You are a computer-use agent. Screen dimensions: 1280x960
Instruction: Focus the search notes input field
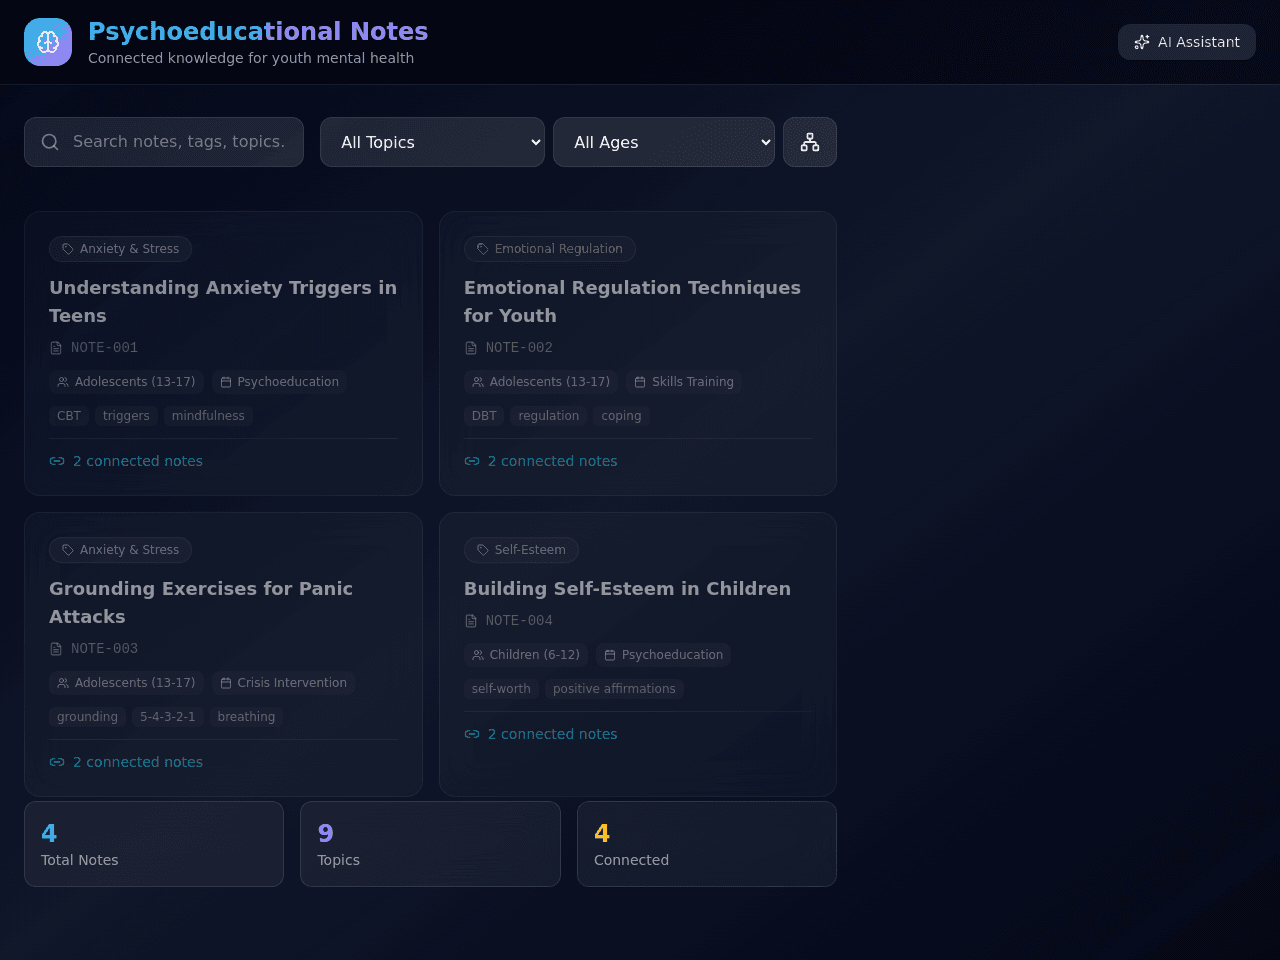(164, 142)
